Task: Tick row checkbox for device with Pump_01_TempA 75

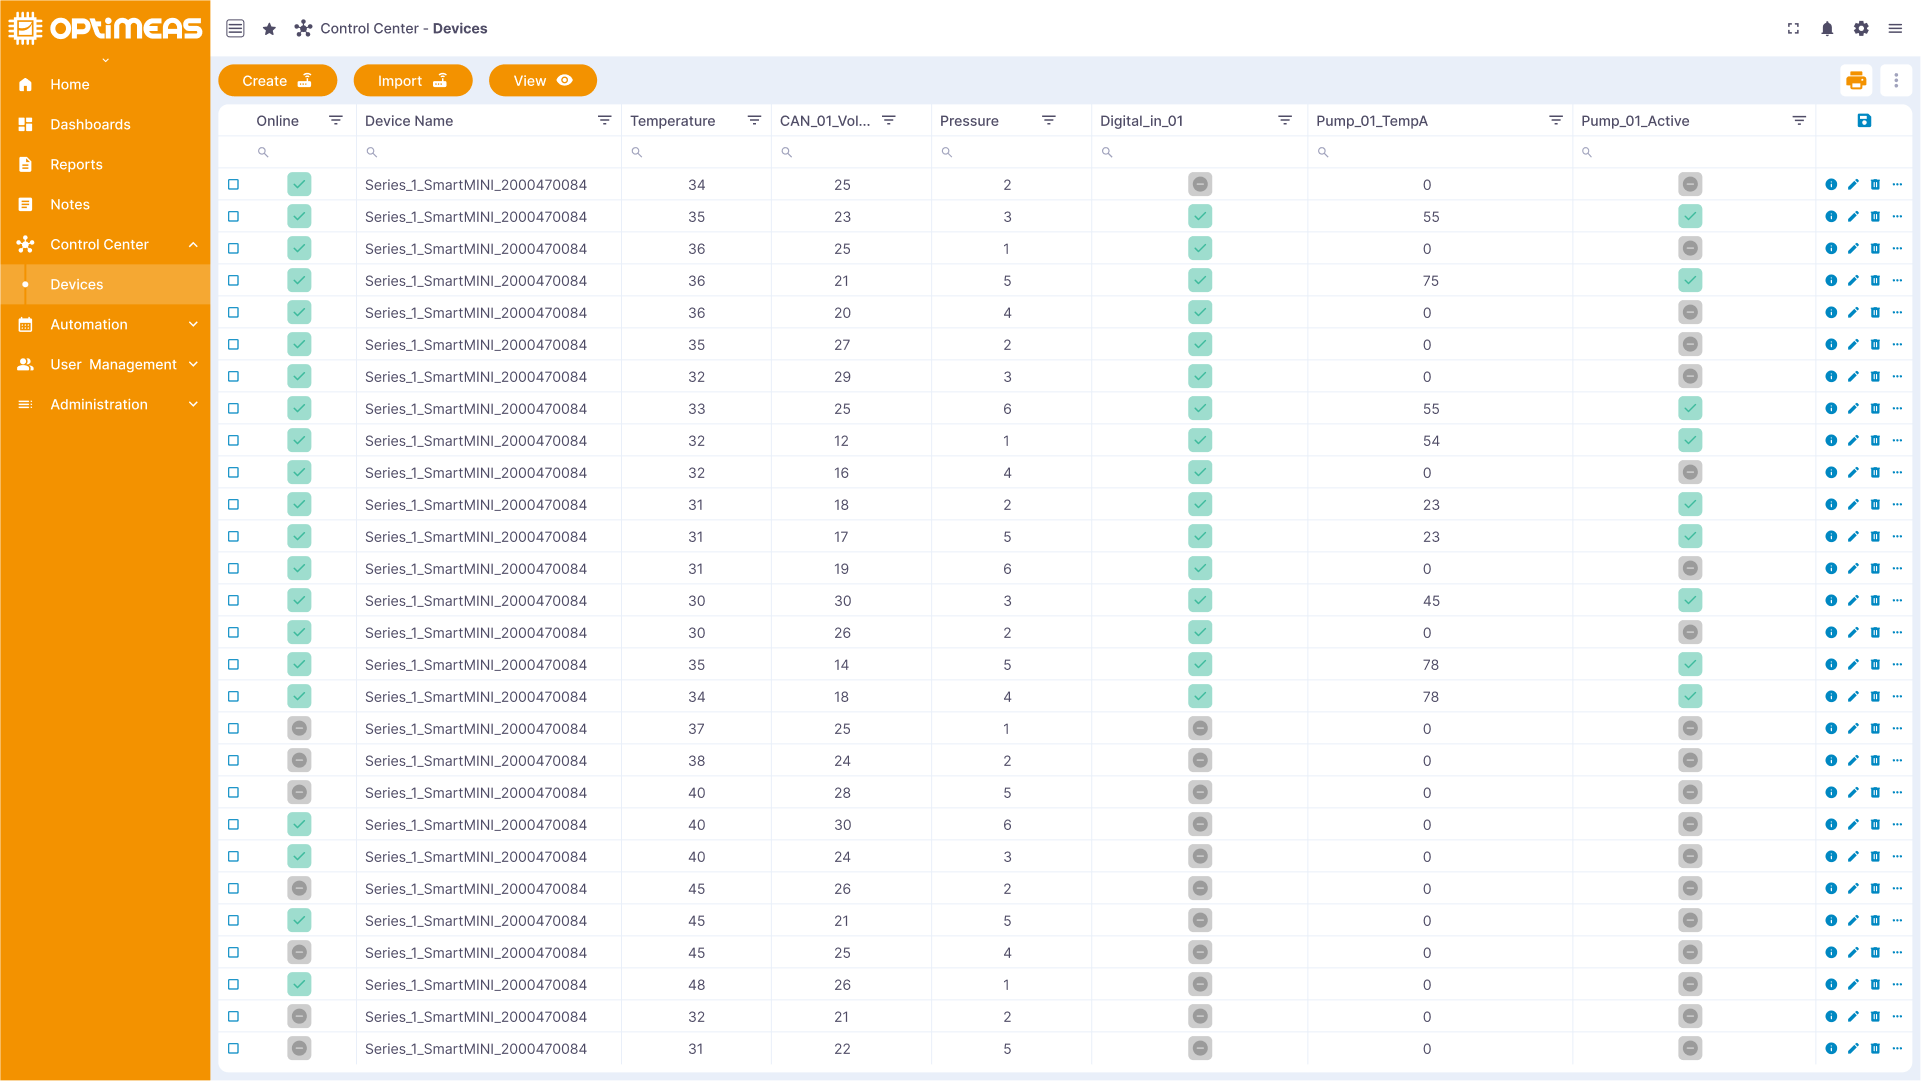Action: pyautogui.click(x=234, y=281)
